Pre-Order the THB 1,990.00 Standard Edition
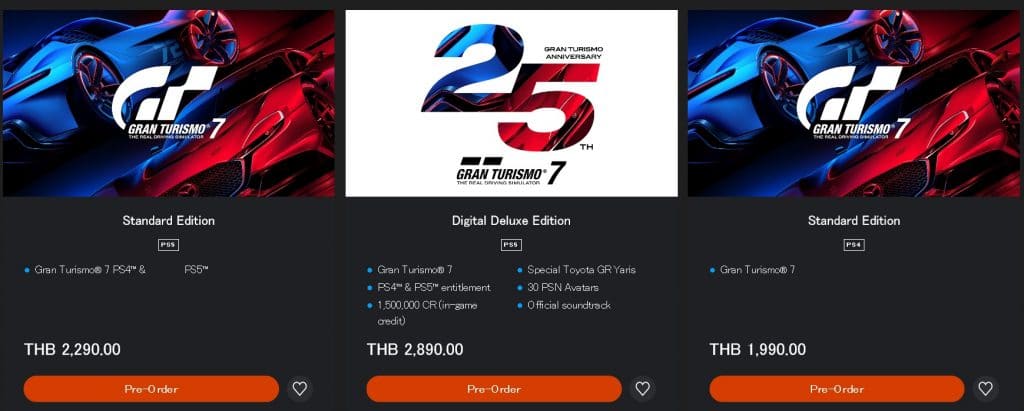This screenshot has width=1024, height=411. tap(837, 389)
